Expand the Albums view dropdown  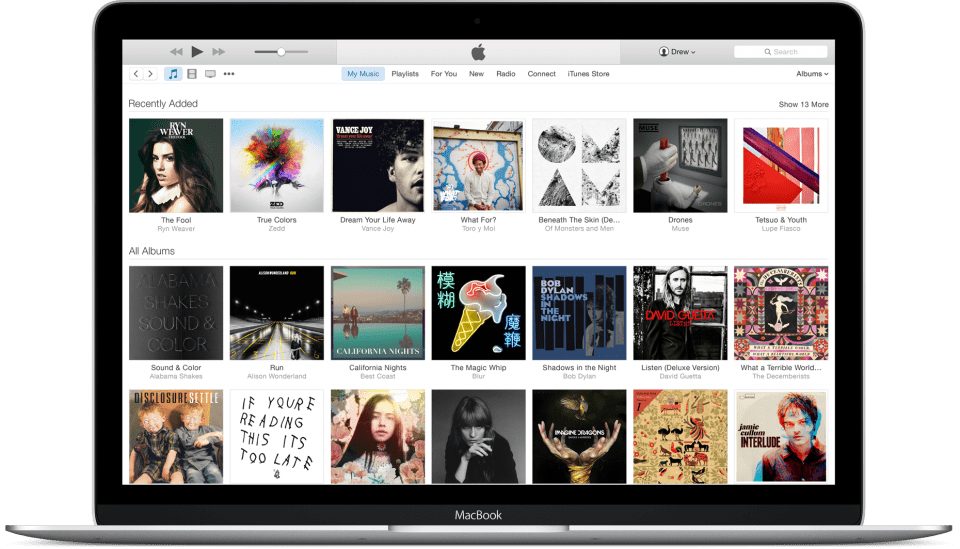tap(812, 73)
